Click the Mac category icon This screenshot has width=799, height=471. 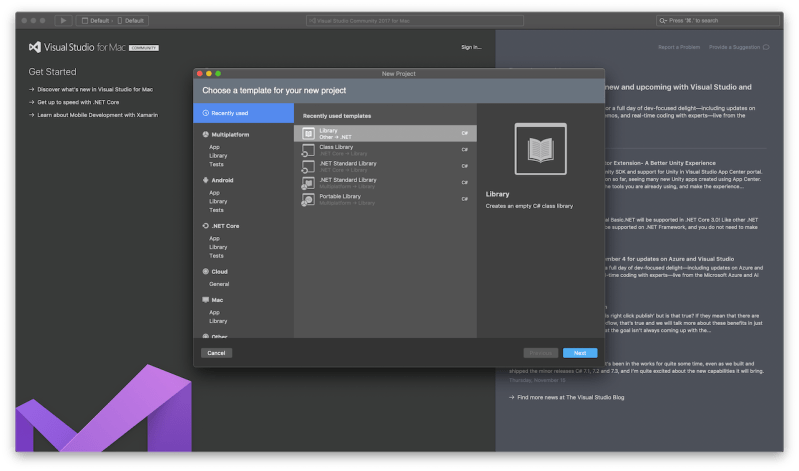(206, 300)
